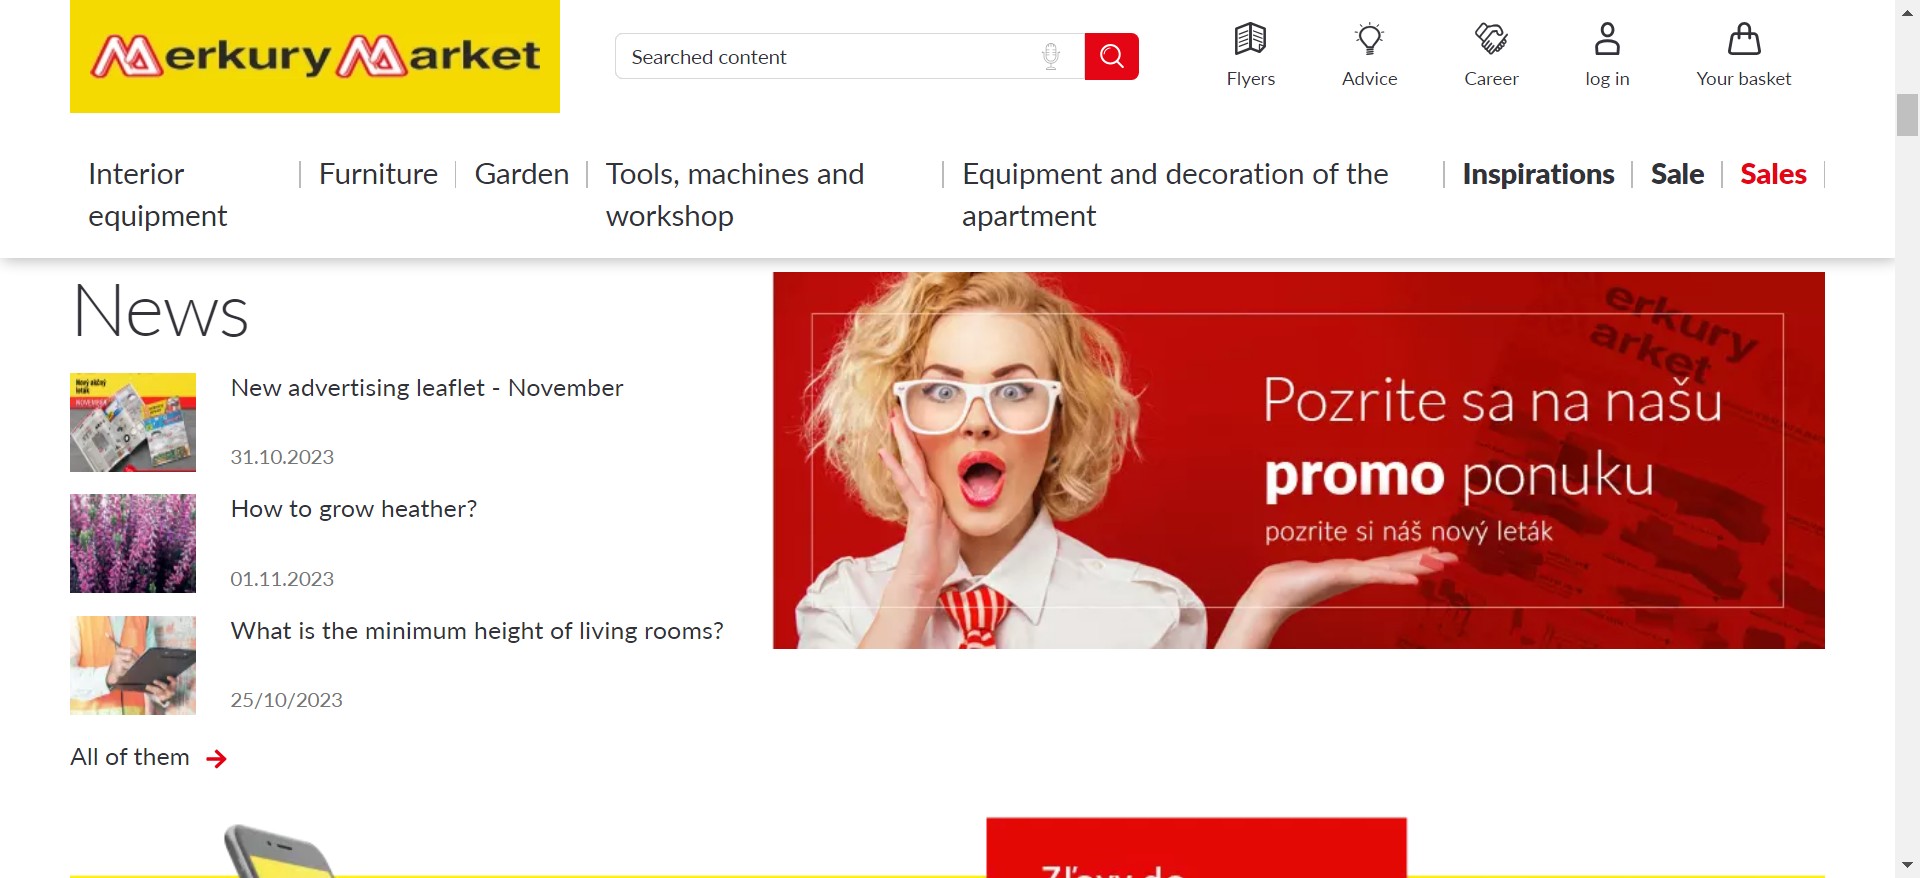The image size is (1920, 878).
Task: Click the log in person icon
Action: 1607,39
